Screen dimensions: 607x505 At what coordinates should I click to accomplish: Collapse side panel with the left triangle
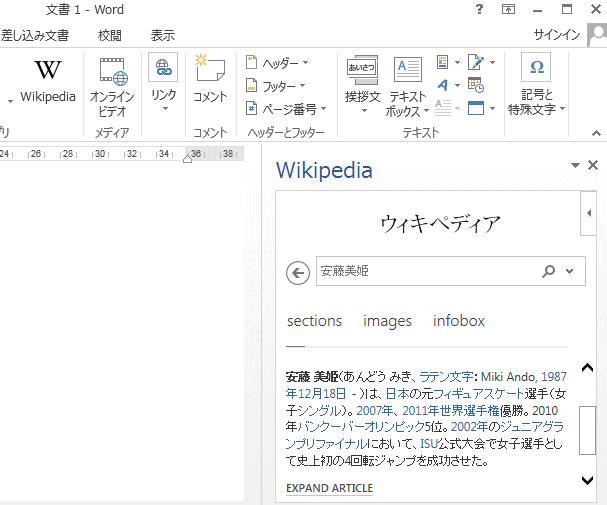tap(589, 213)
